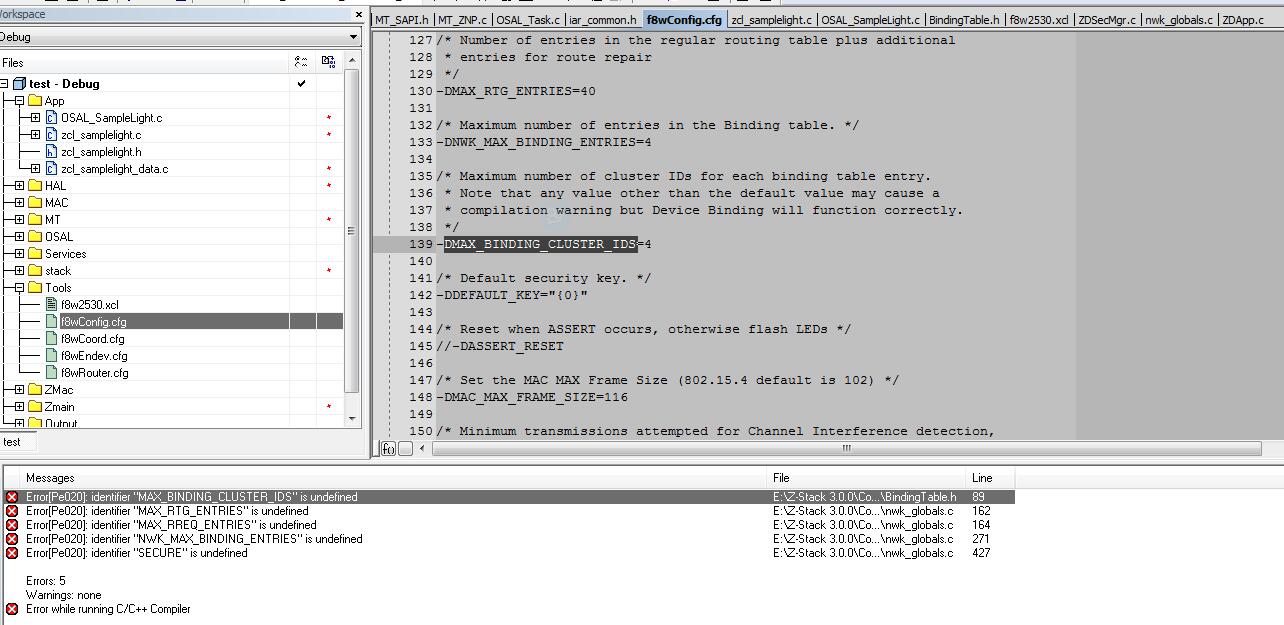The height and width of the screenshot is (625, 1284).
Task: Collapse the Tools folder
Action: click(19, 288)
